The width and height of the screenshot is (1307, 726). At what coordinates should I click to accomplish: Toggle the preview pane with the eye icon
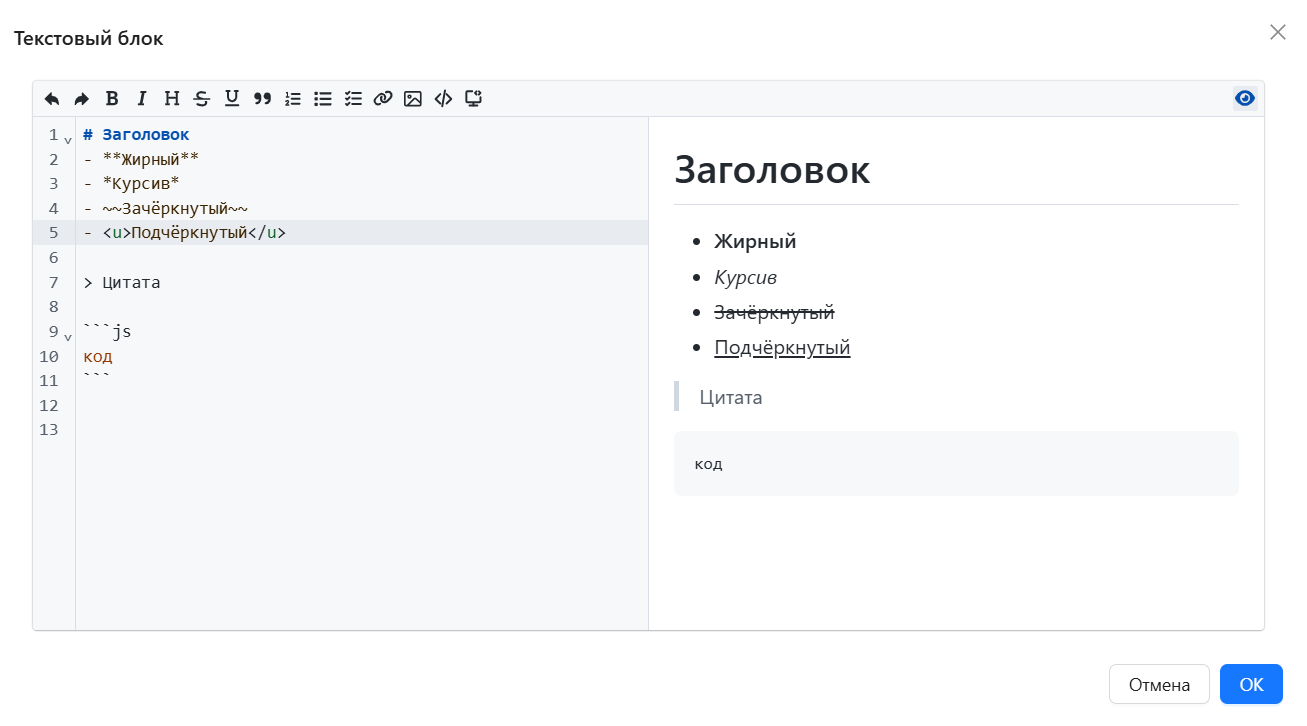pyautogui.click(x=1244, y=98)
